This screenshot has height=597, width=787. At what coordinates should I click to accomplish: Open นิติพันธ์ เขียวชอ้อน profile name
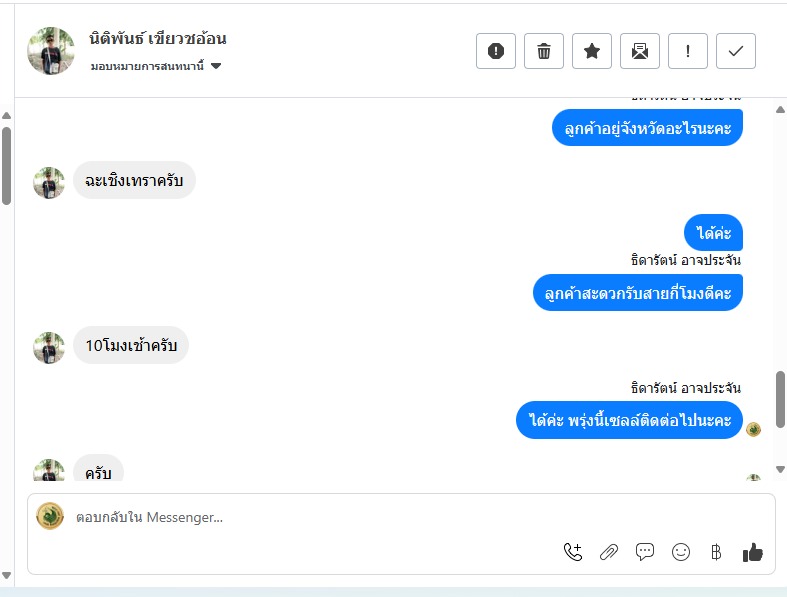[x=158, y=38]
